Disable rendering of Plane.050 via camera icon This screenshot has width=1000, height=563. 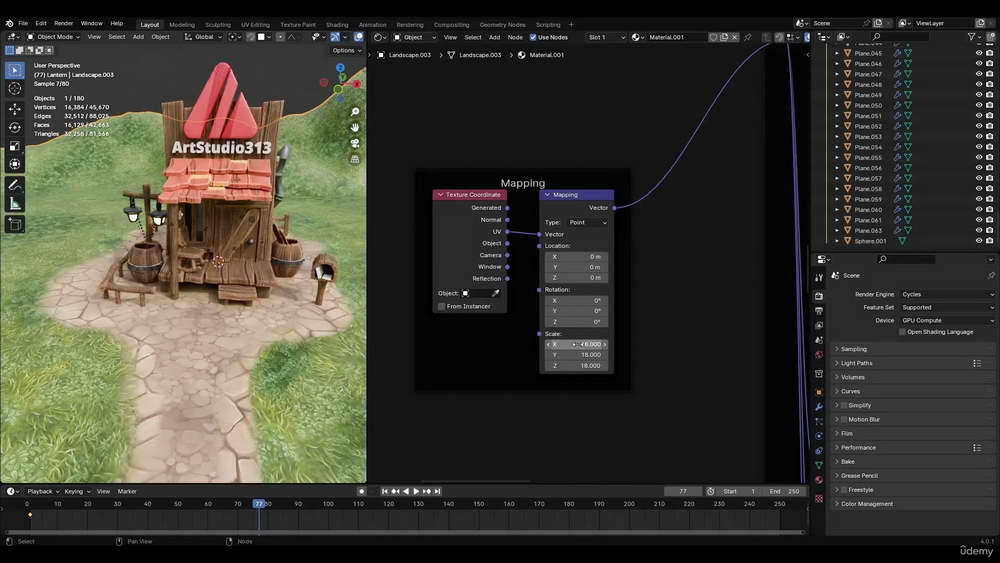(989, 105)
